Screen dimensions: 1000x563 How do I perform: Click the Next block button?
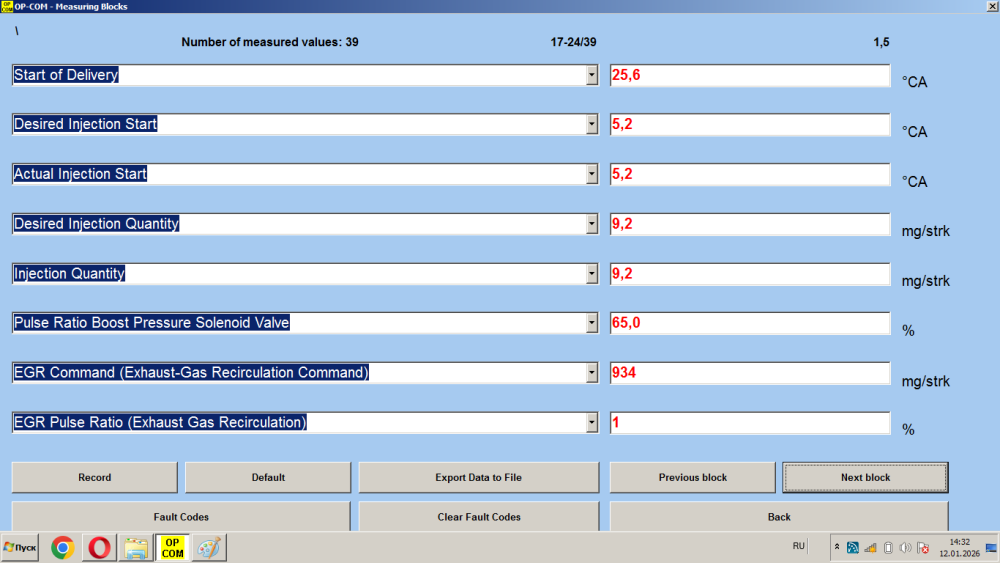pyautogui.click(x=865, y=477)
